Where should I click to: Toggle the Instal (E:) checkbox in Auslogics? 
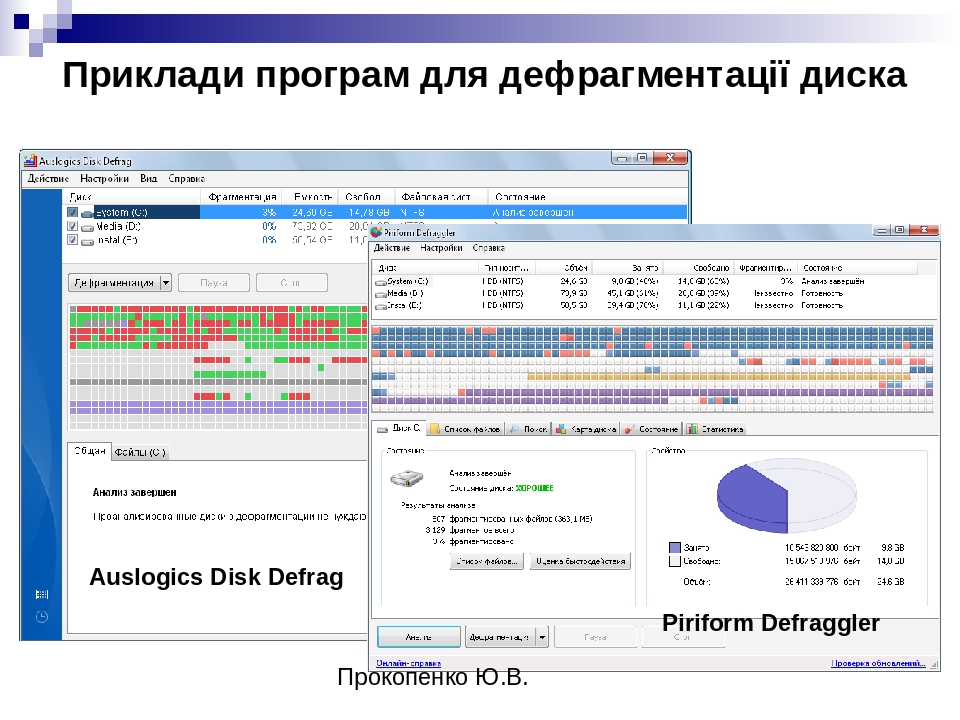(72, 240)
